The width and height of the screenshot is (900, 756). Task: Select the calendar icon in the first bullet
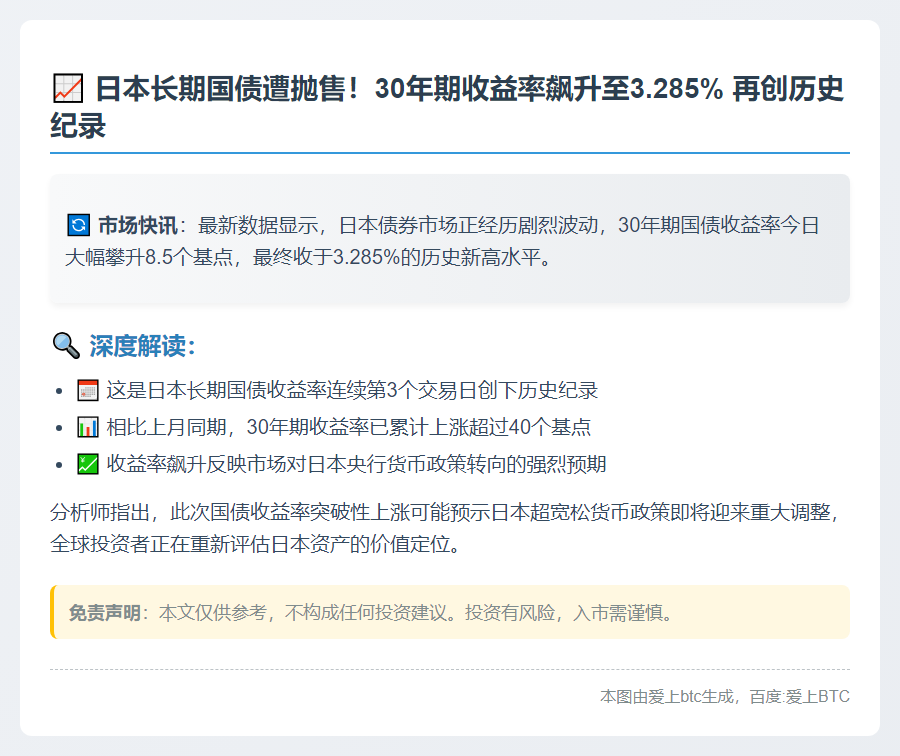tap(88, 390)
